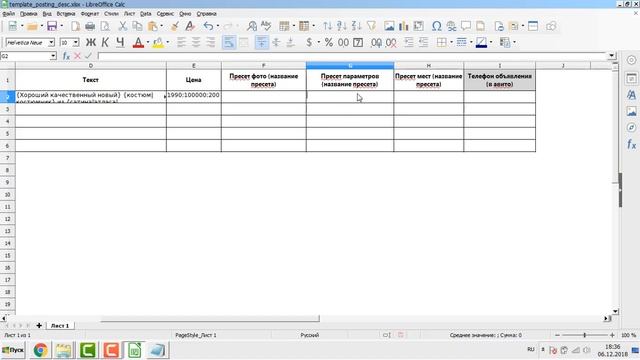Click the Cut scissors icon

click(x=122, y=26)
